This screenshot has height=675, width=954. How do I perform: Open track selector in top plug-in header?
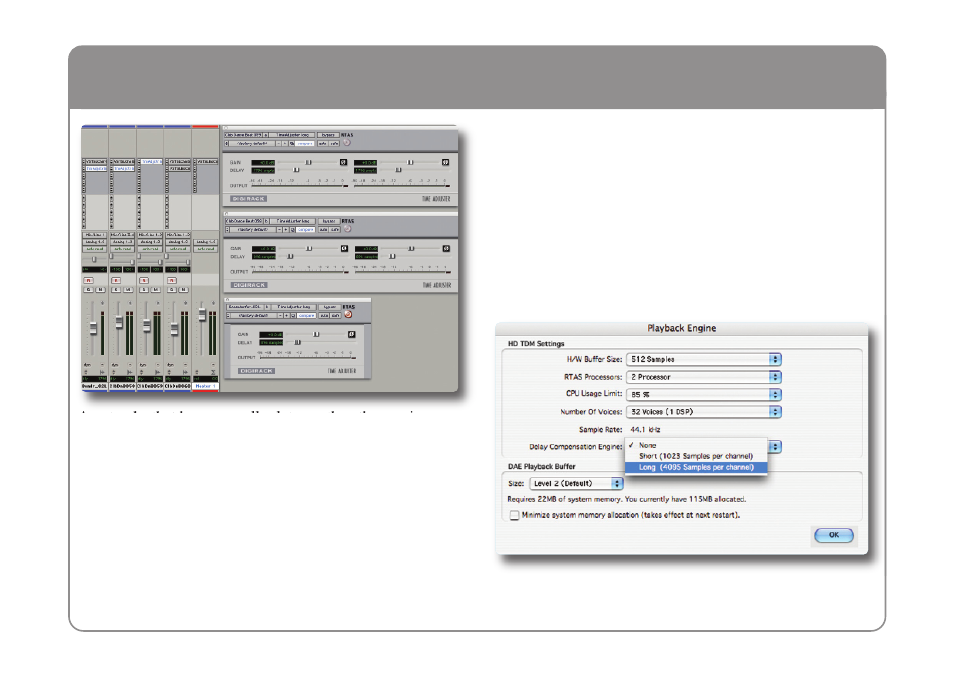pos(243,135)
